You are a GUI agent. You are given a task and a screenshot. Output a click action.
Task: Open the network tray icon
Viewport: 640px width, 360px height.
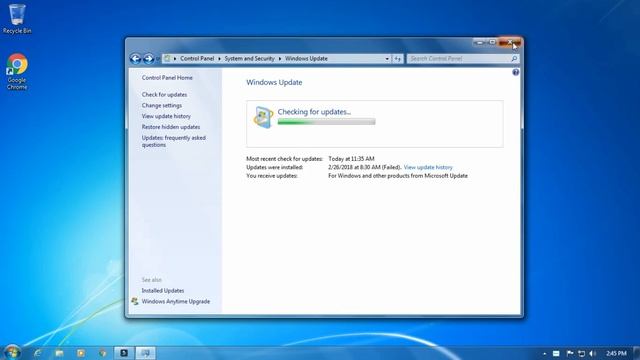(581, 353)
